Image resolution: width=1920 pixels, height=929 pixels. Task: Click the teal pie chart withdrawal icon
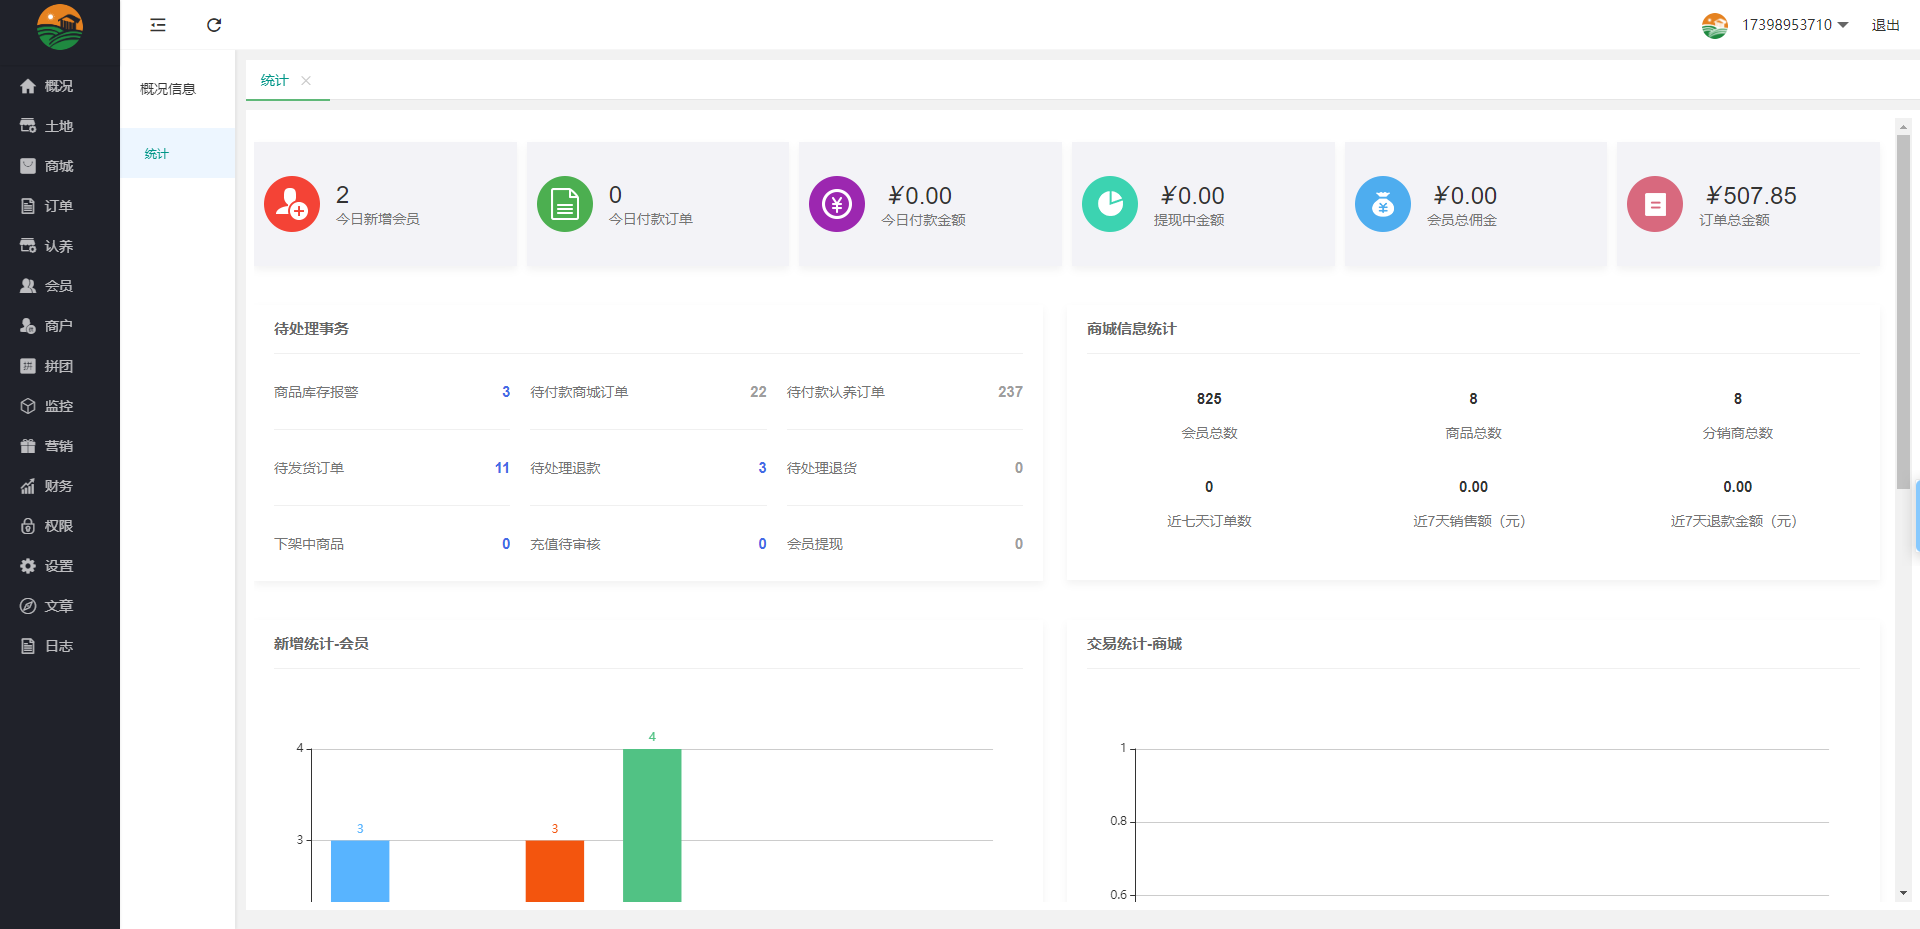[1110, 204]
